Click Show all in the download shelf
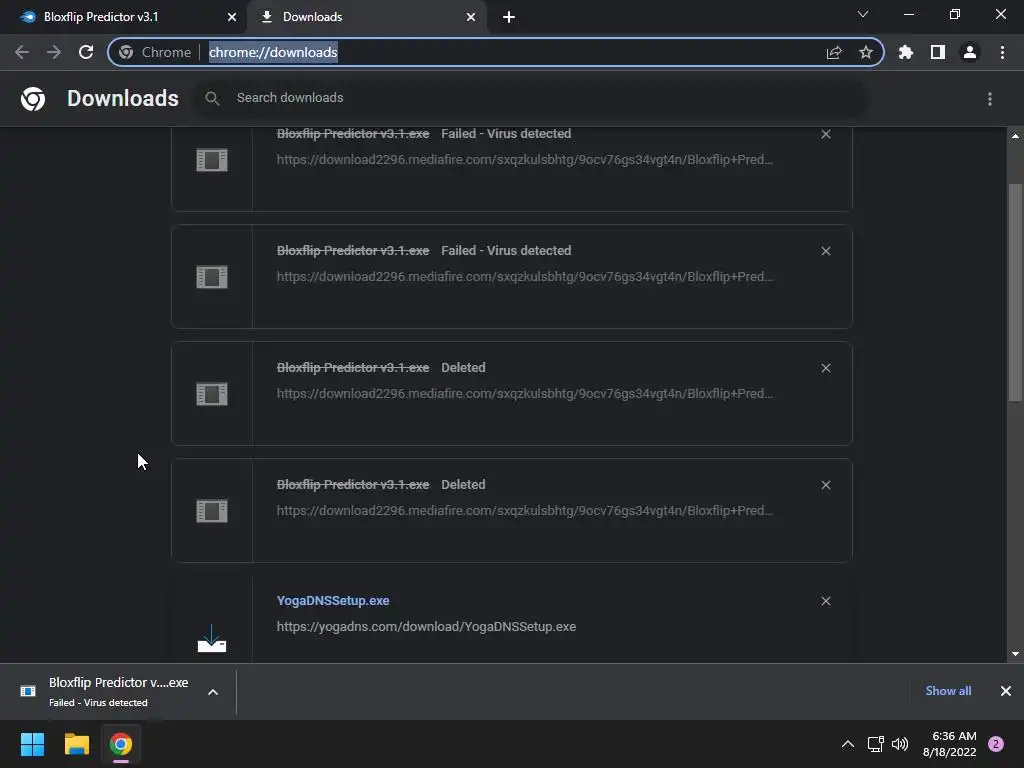 click(x=948, y=690)
